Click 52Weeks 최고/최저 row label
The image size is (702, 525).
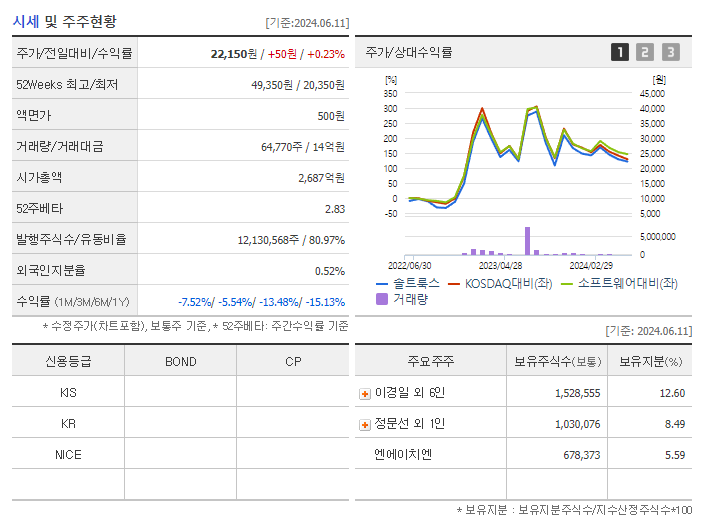point(67,85)
